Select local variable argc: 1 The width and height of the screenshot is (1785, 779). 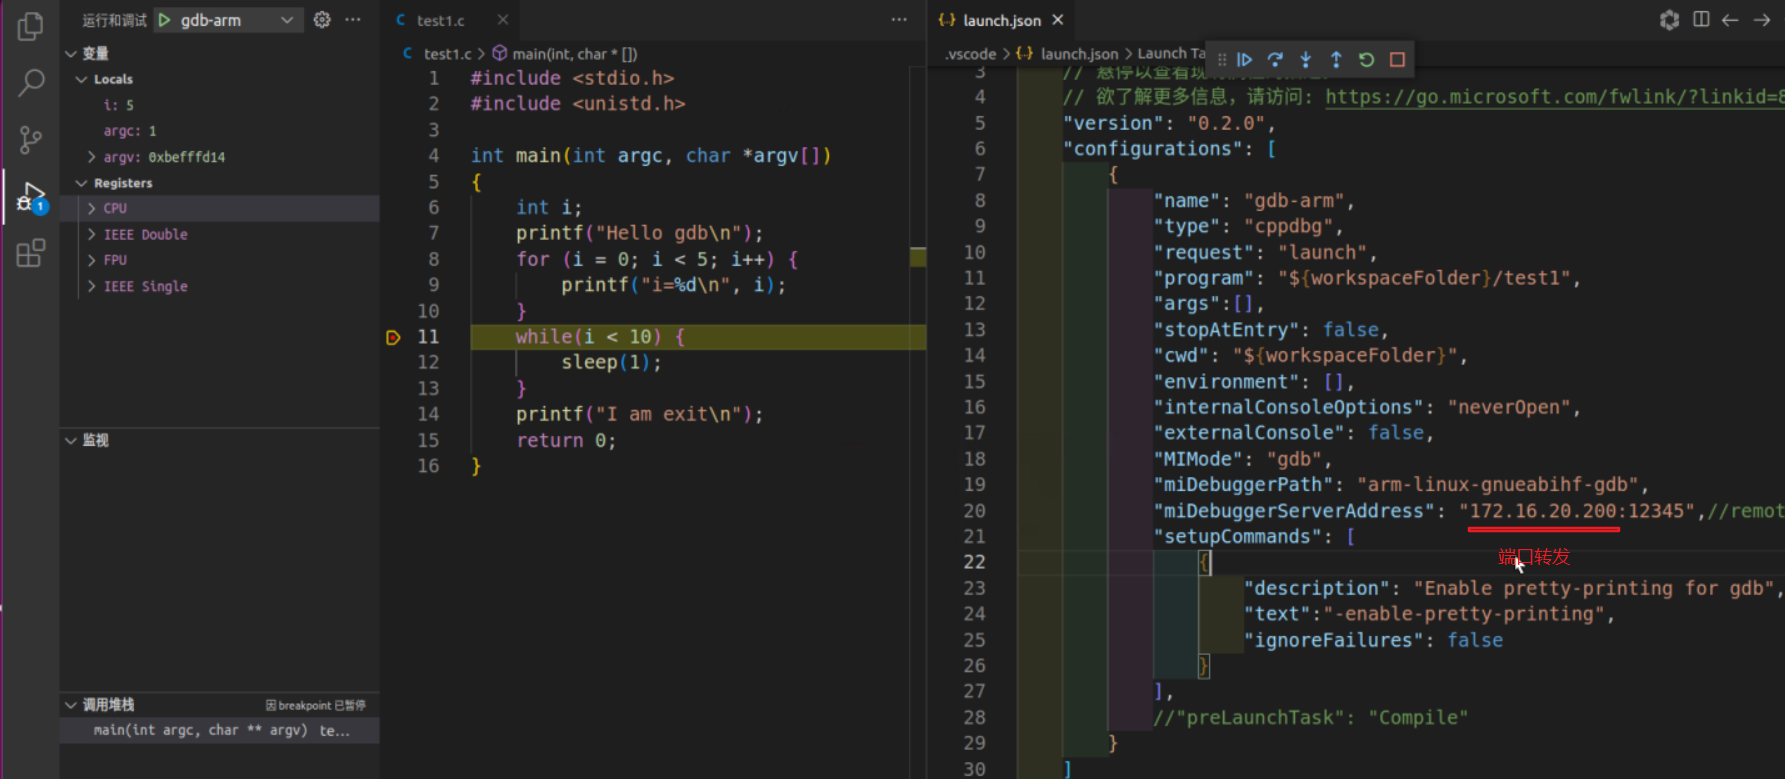130,131
